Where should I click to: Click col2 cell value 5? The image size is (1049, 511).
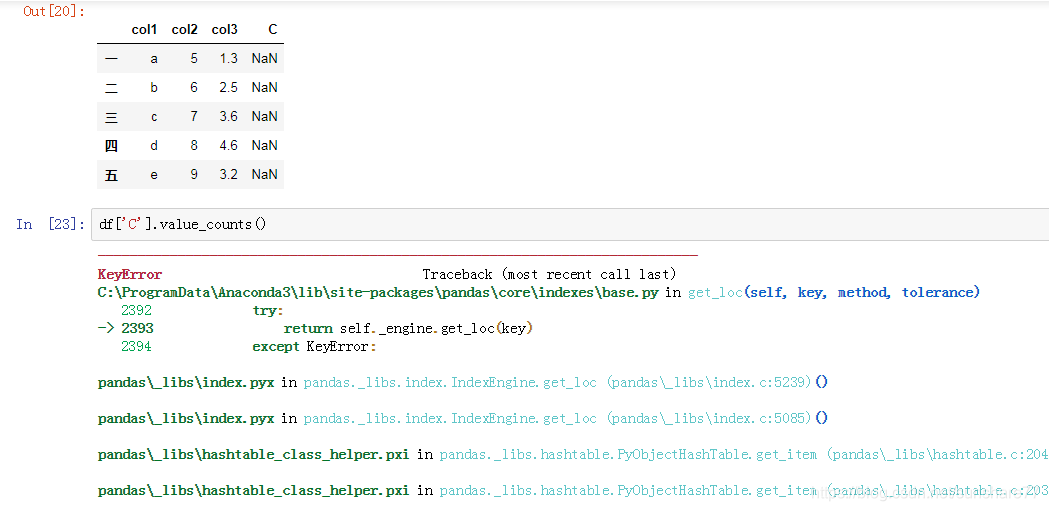194,59
